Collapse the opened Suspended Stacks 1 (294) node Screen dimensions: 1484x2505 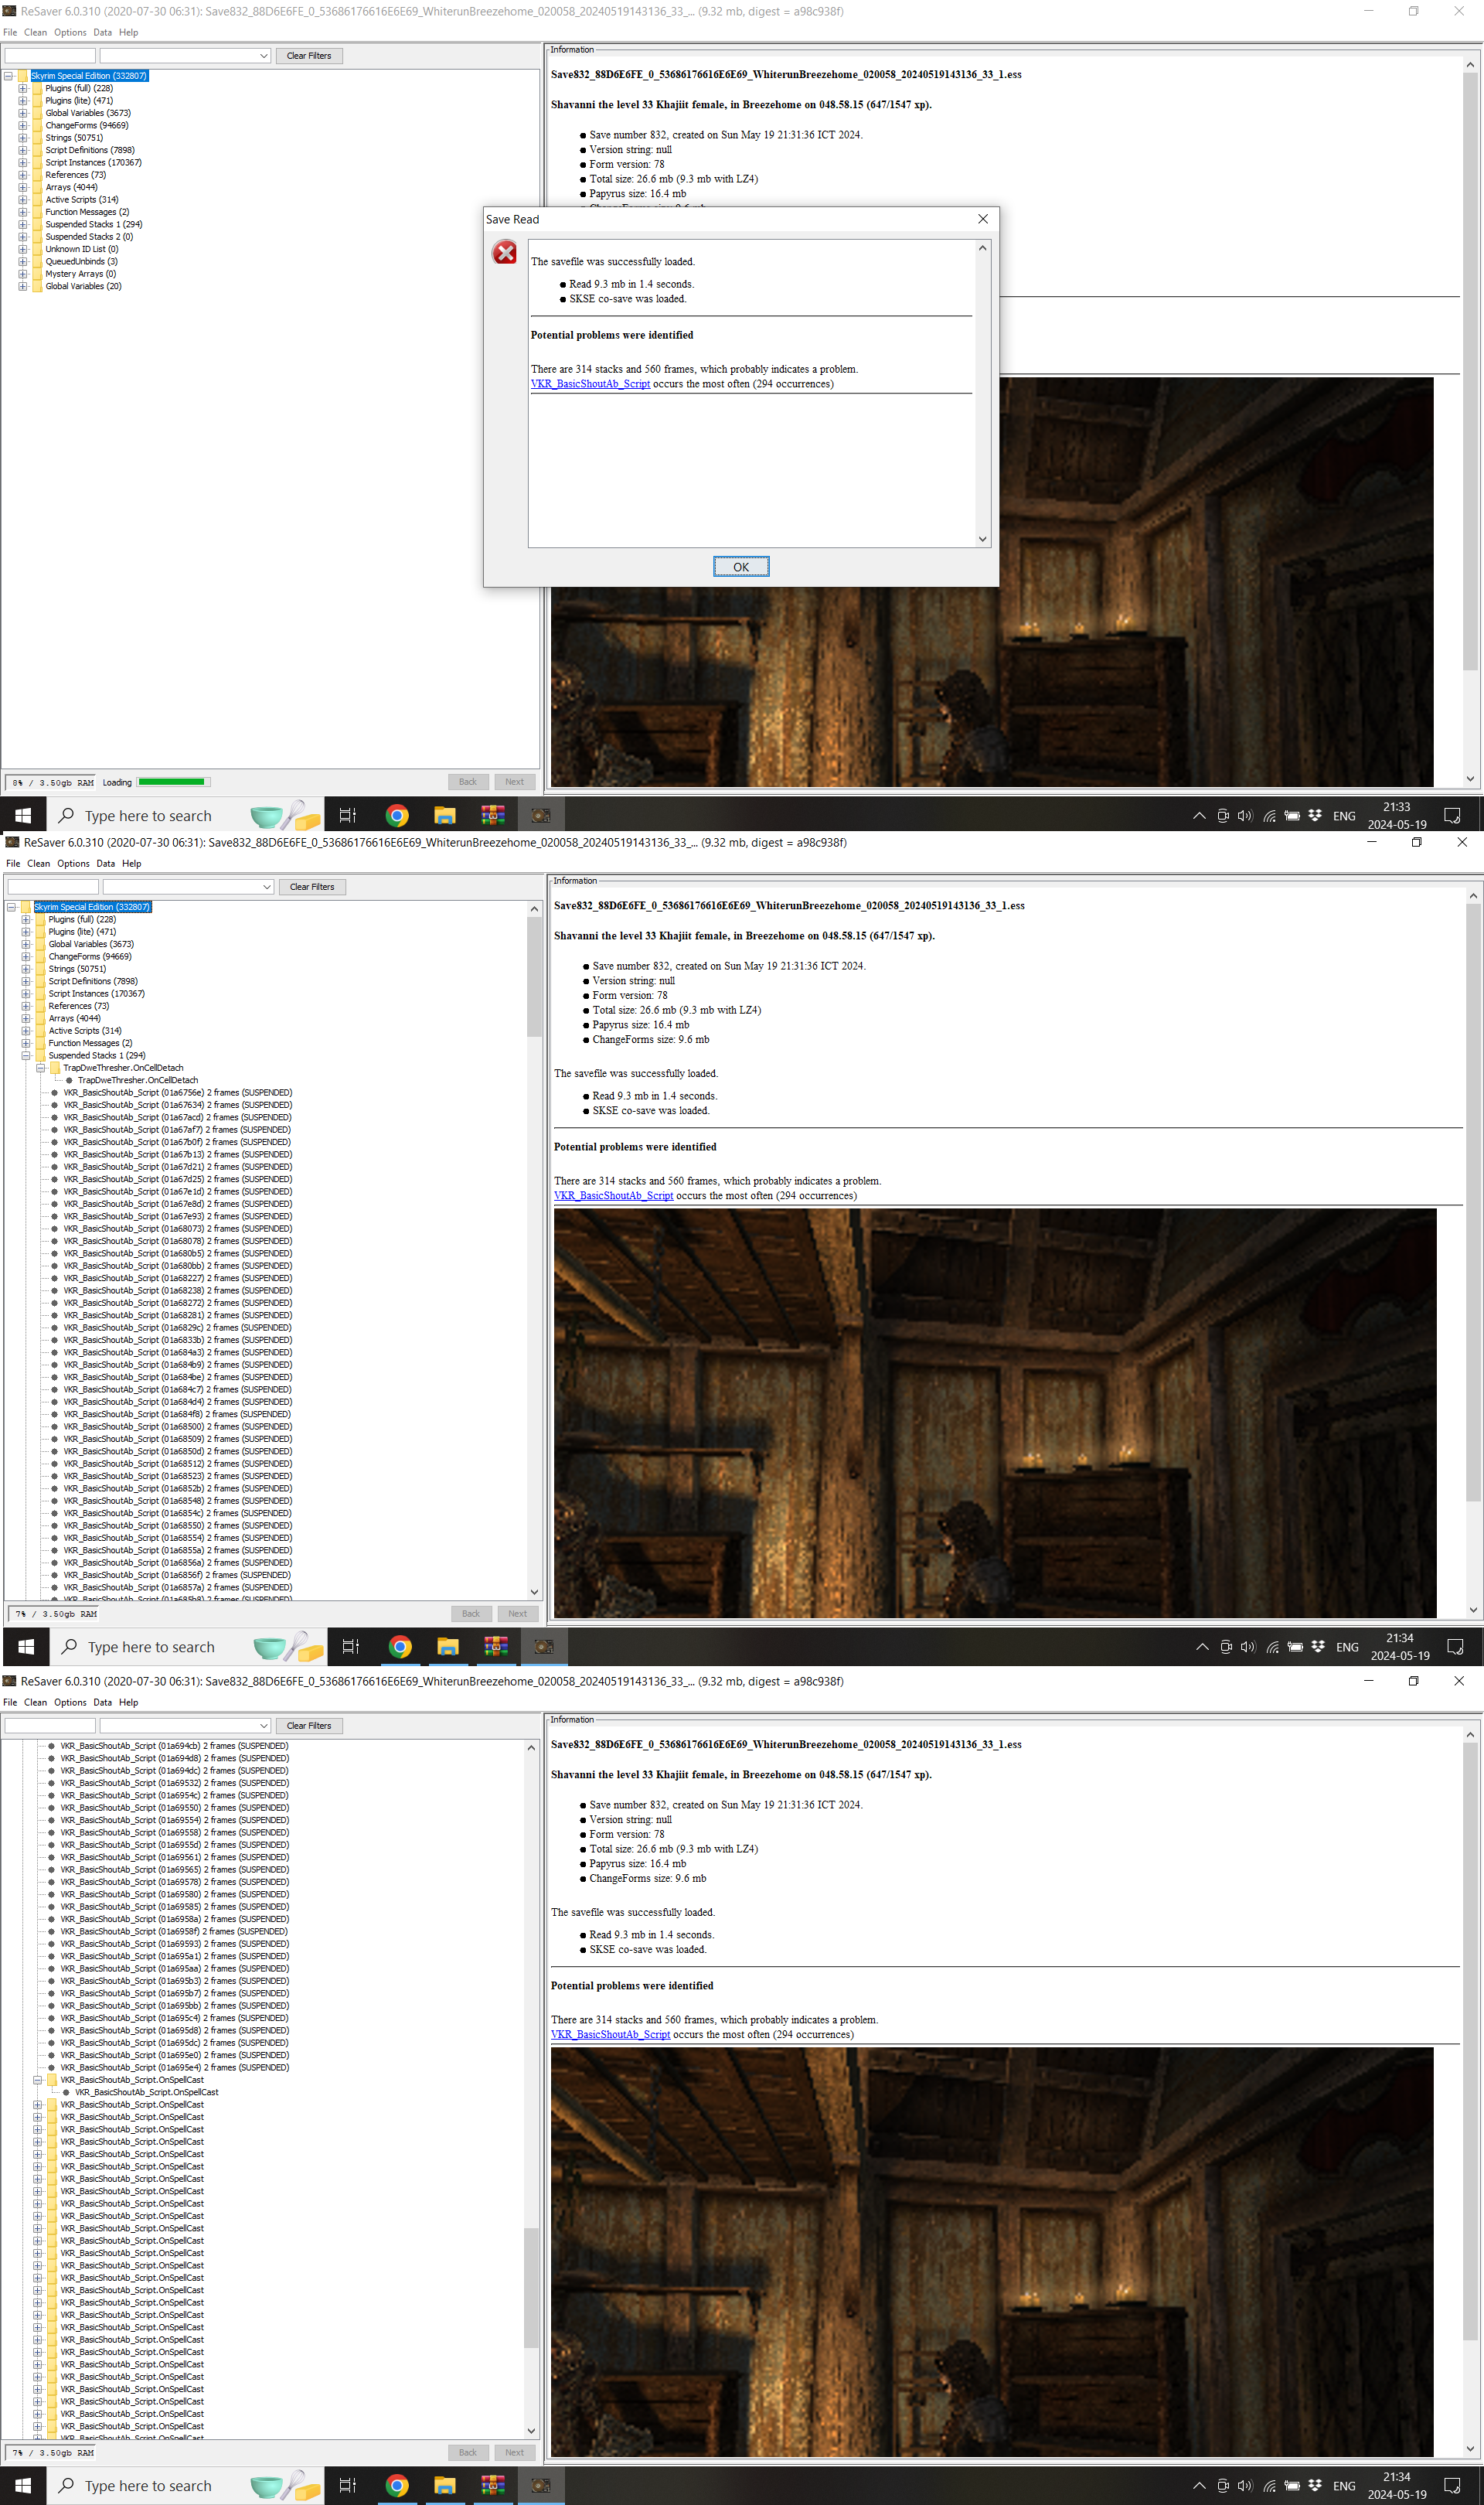pyautogui.click(x=25, y=1056)
